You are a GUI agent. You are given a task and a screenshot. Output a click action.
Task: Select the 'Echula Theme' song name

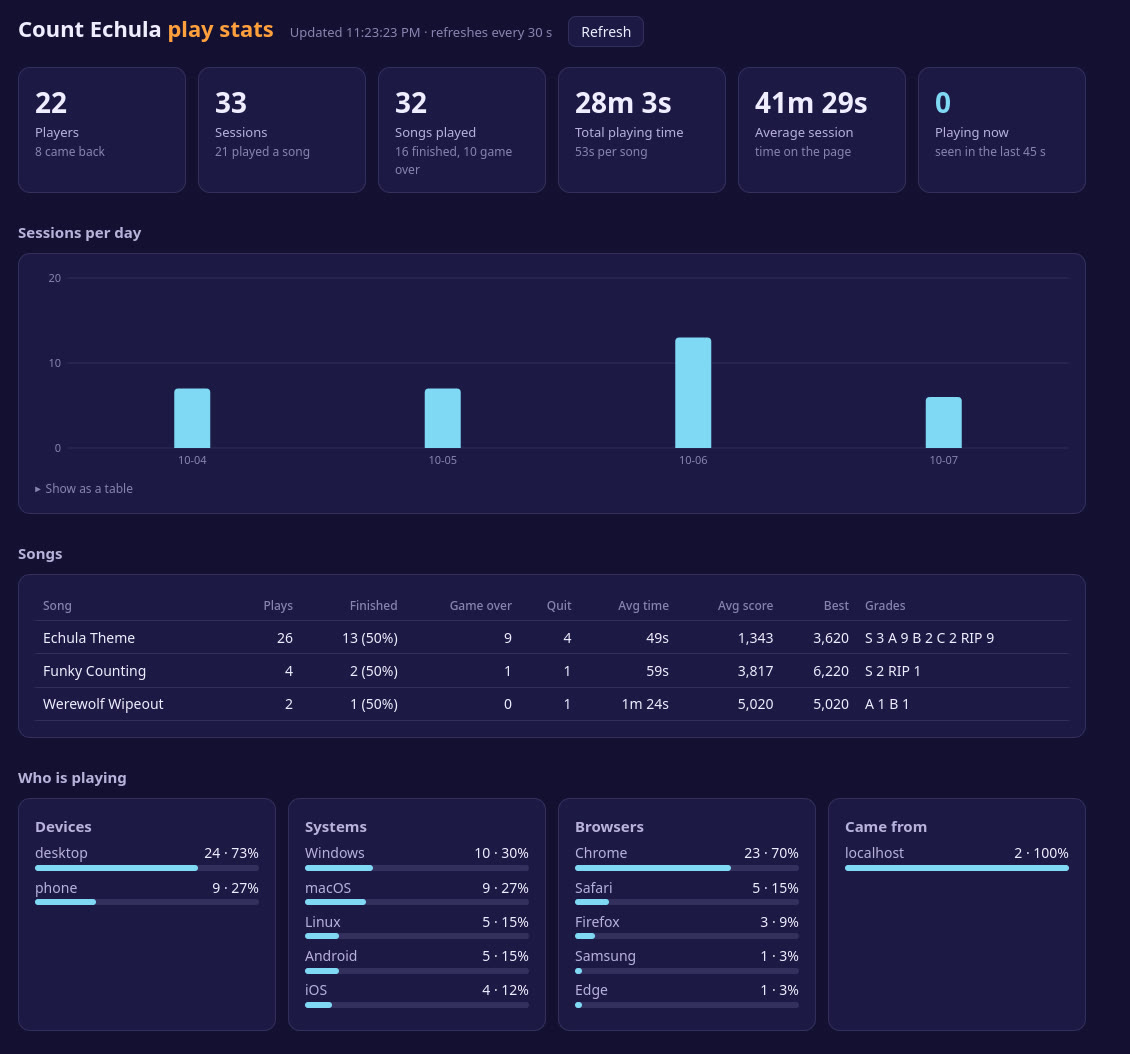point(89,638)
